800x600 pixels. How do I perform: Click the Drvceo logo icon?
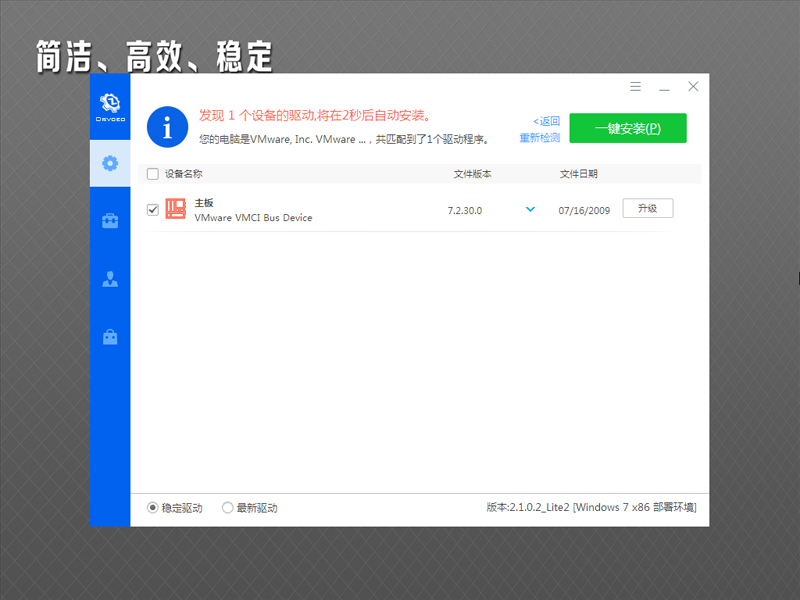click(x=110, y=107)
